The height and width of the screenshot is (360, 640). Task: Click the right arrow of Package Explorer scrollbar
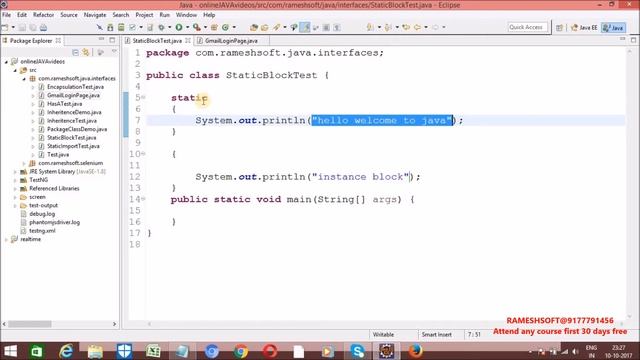coord(114,324)
